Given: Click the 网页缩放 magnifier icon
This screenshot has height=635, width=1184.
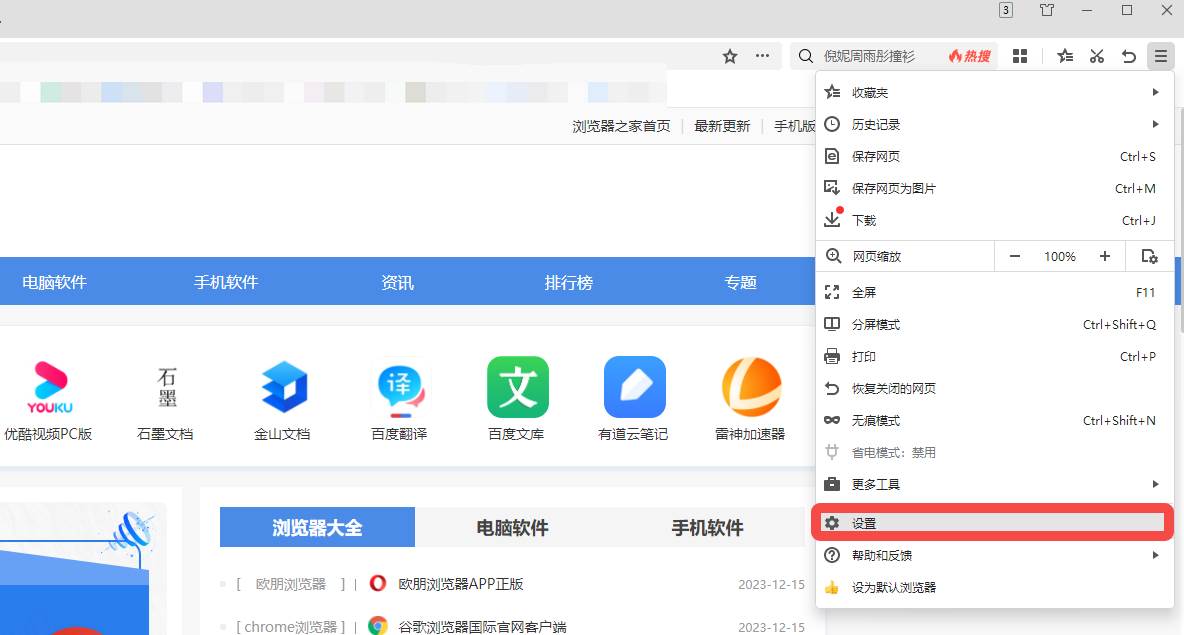Looking at the screenshot, I should (x=833, y=256).
